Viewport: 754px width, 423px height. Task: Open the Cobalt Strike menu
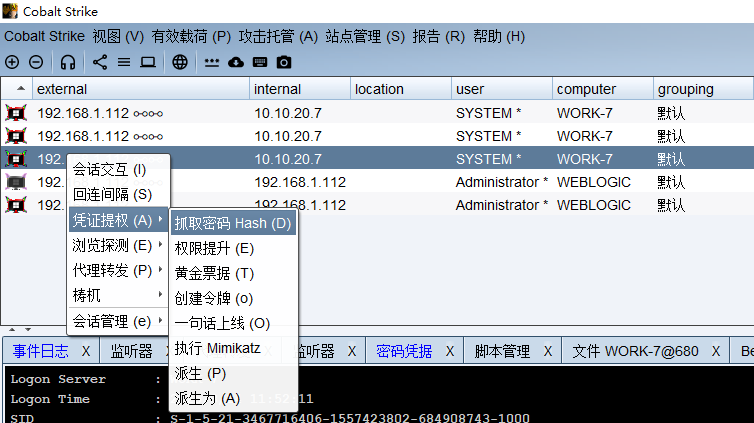[x=44, y=37]
